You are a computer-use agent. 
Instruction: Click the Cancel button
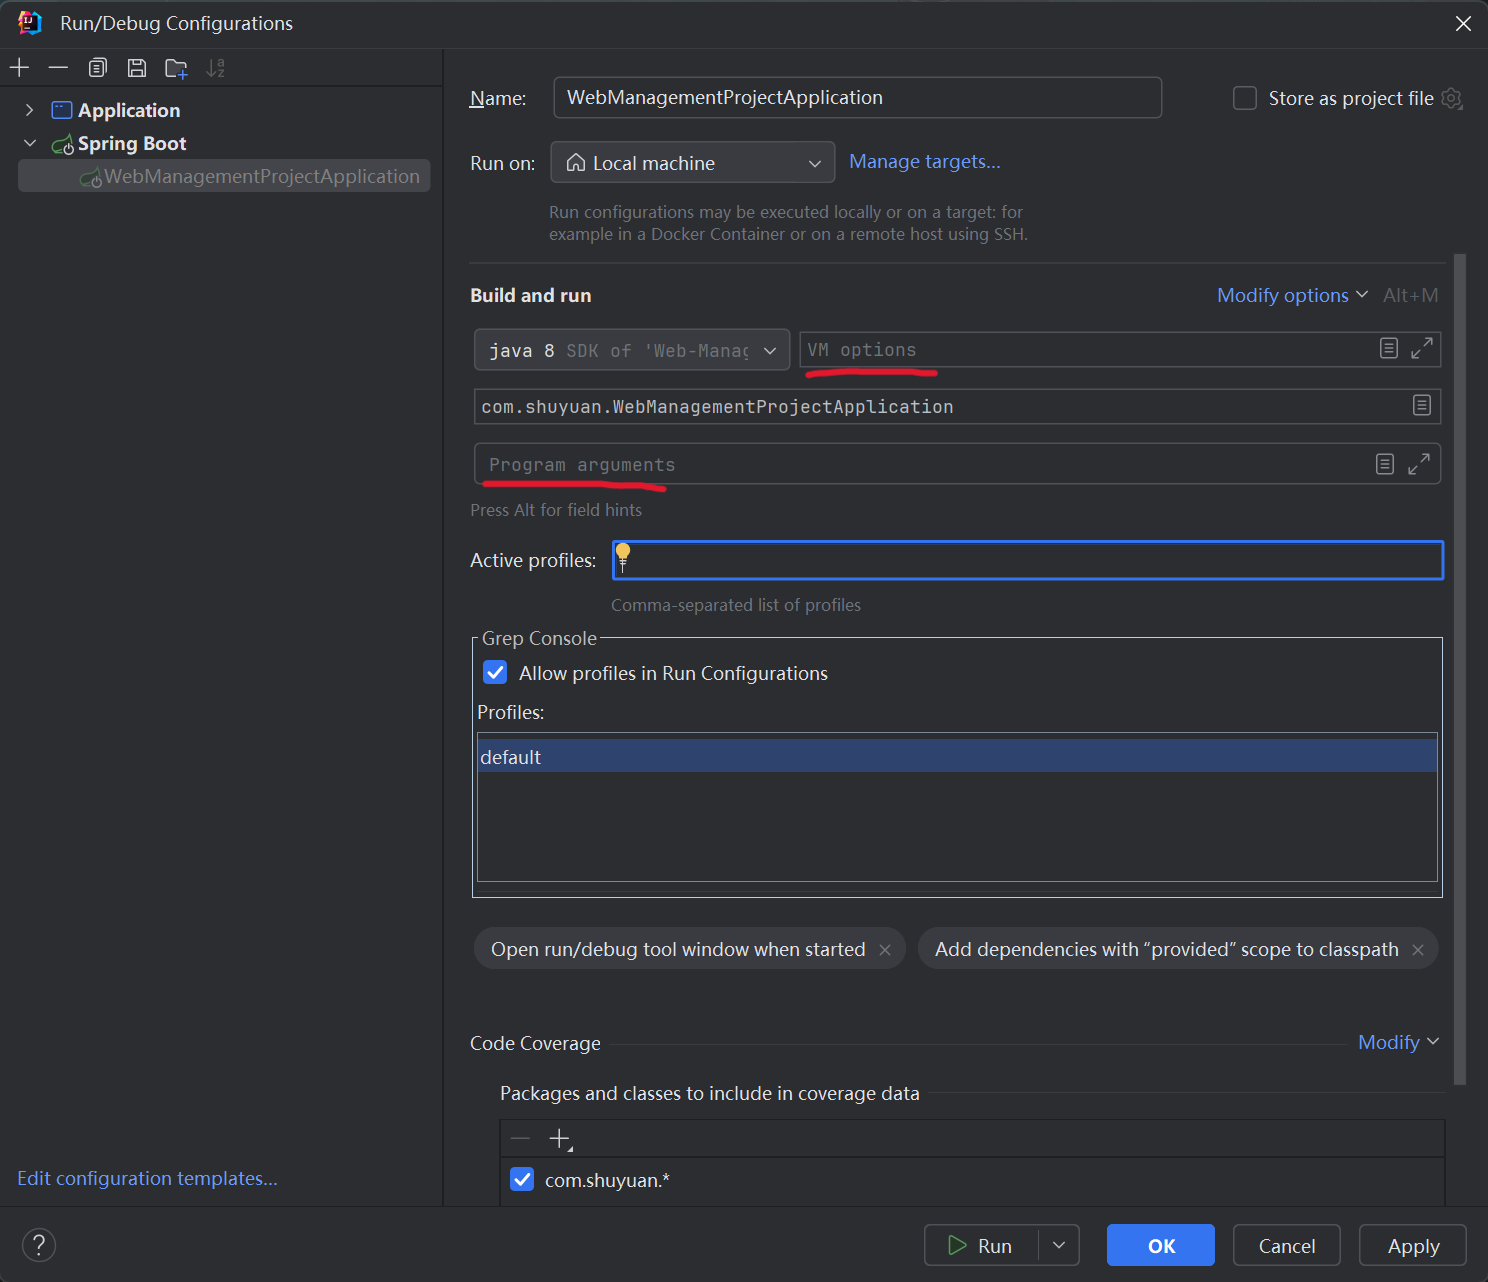click(1286, 1245)
